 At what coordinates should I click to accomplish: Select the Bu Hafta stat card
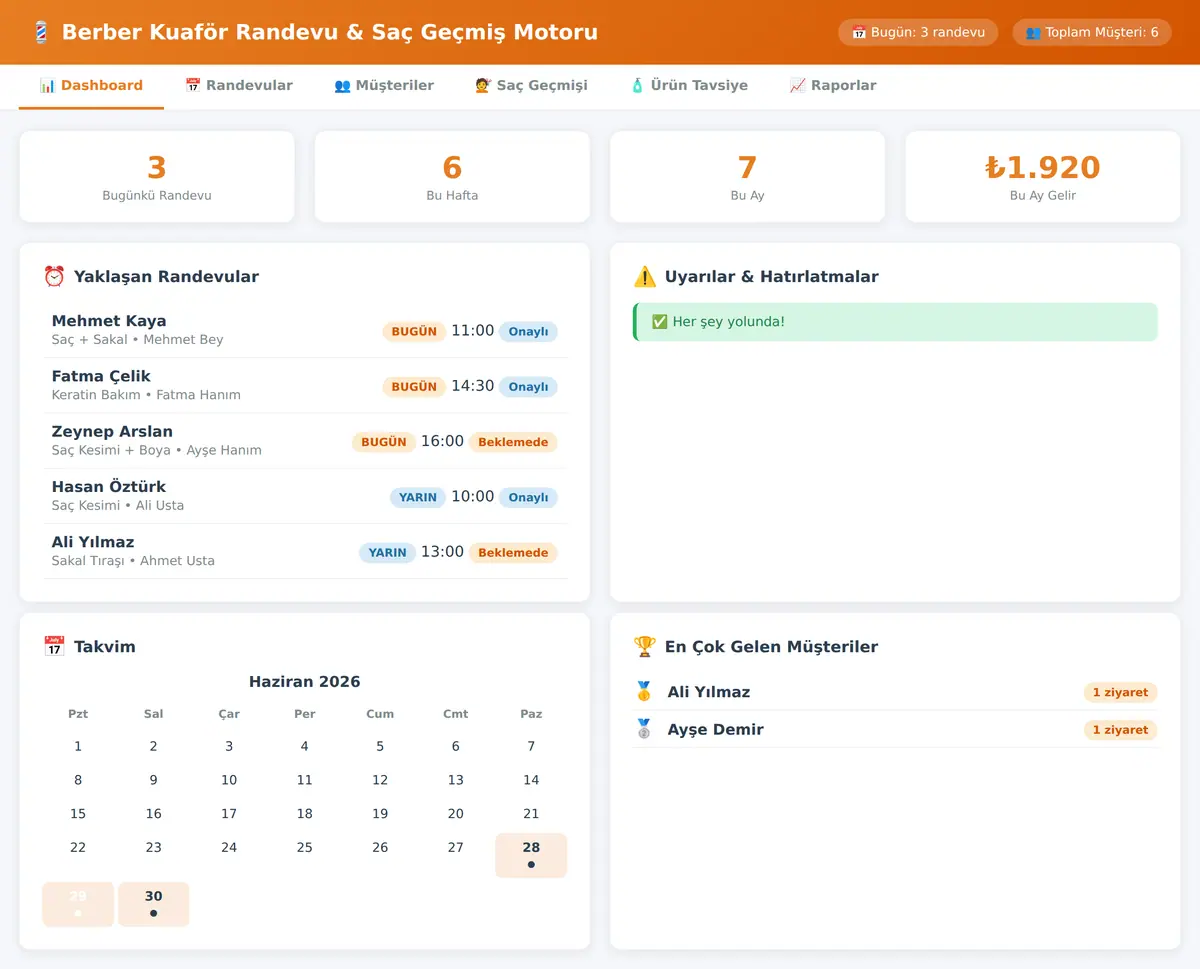point(452,177)
